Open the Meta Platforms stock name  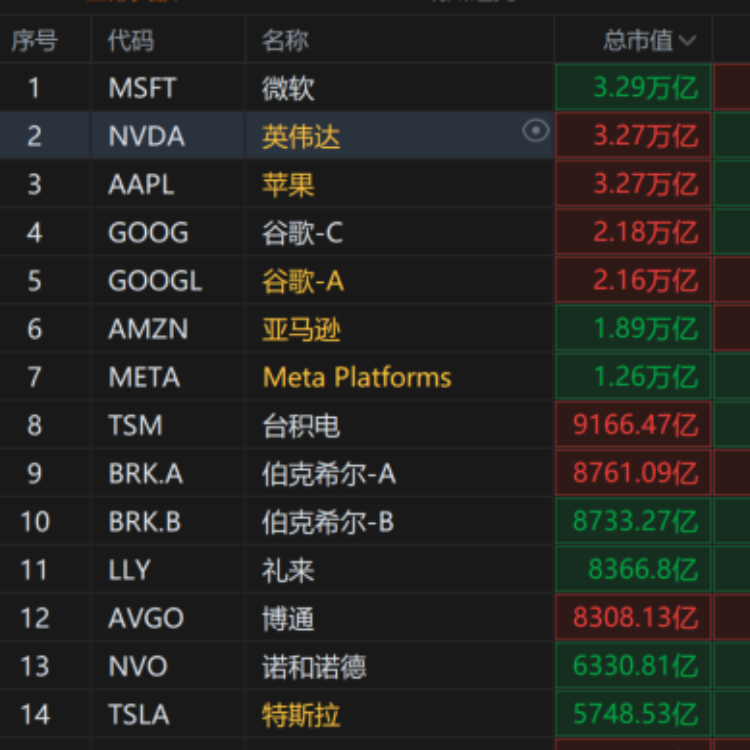click(357, 377)
